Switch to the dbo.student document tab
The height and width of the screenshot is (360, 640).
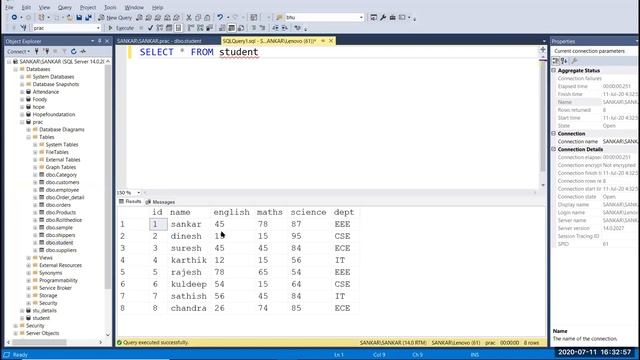tap(159, 41)
